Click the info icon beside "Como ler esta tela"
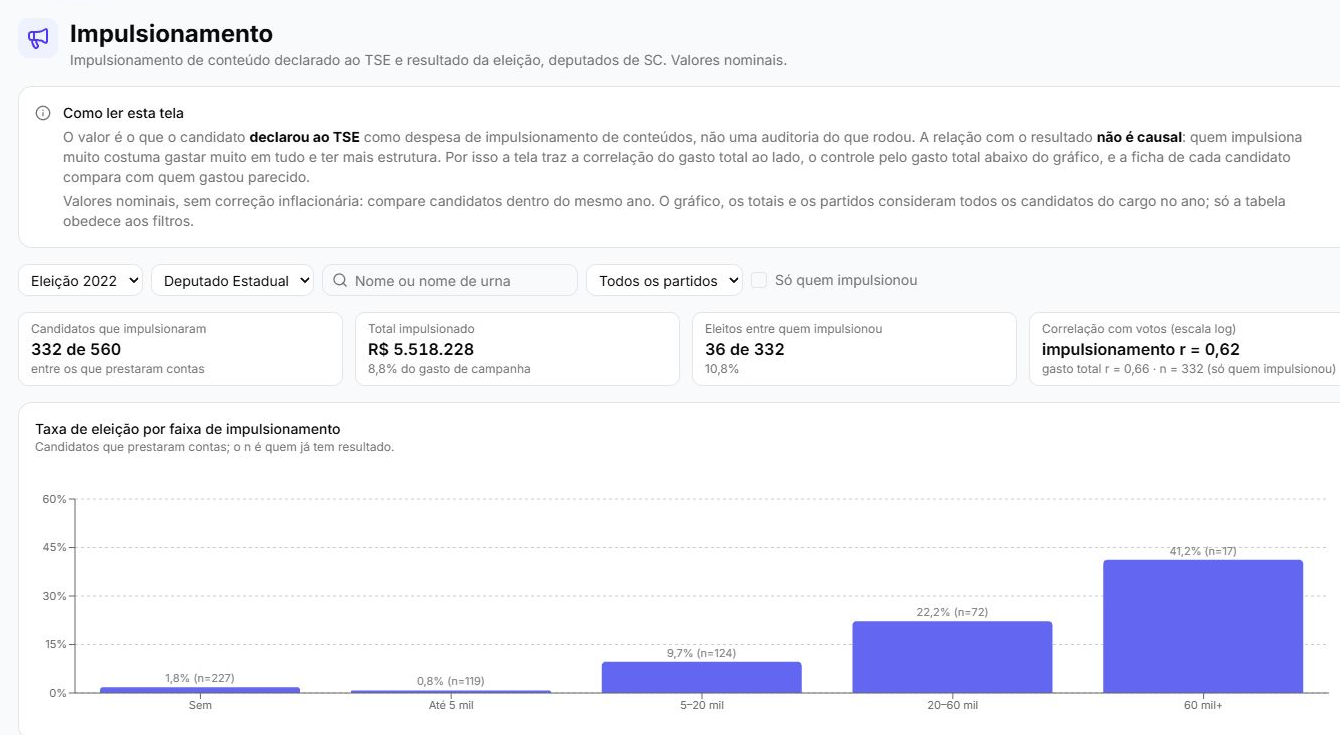1340x735 pixels. coord(43,113)
